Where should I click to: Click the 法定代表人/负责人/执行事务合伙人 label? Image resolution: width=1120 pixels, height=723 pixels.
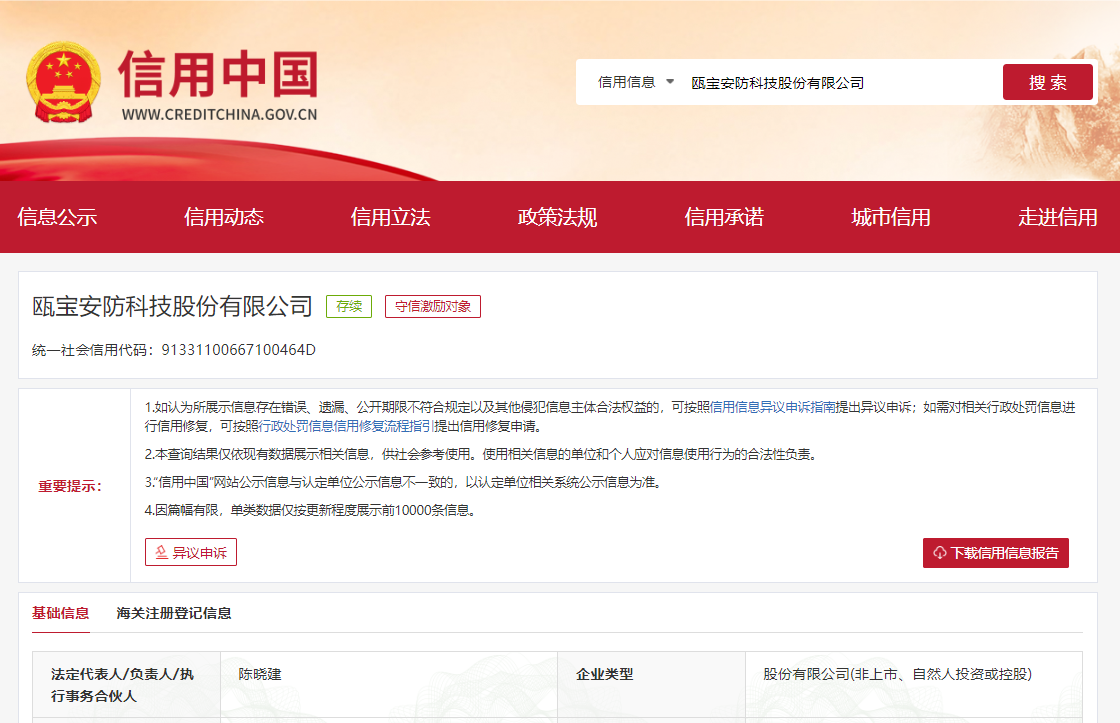point(122,684)
